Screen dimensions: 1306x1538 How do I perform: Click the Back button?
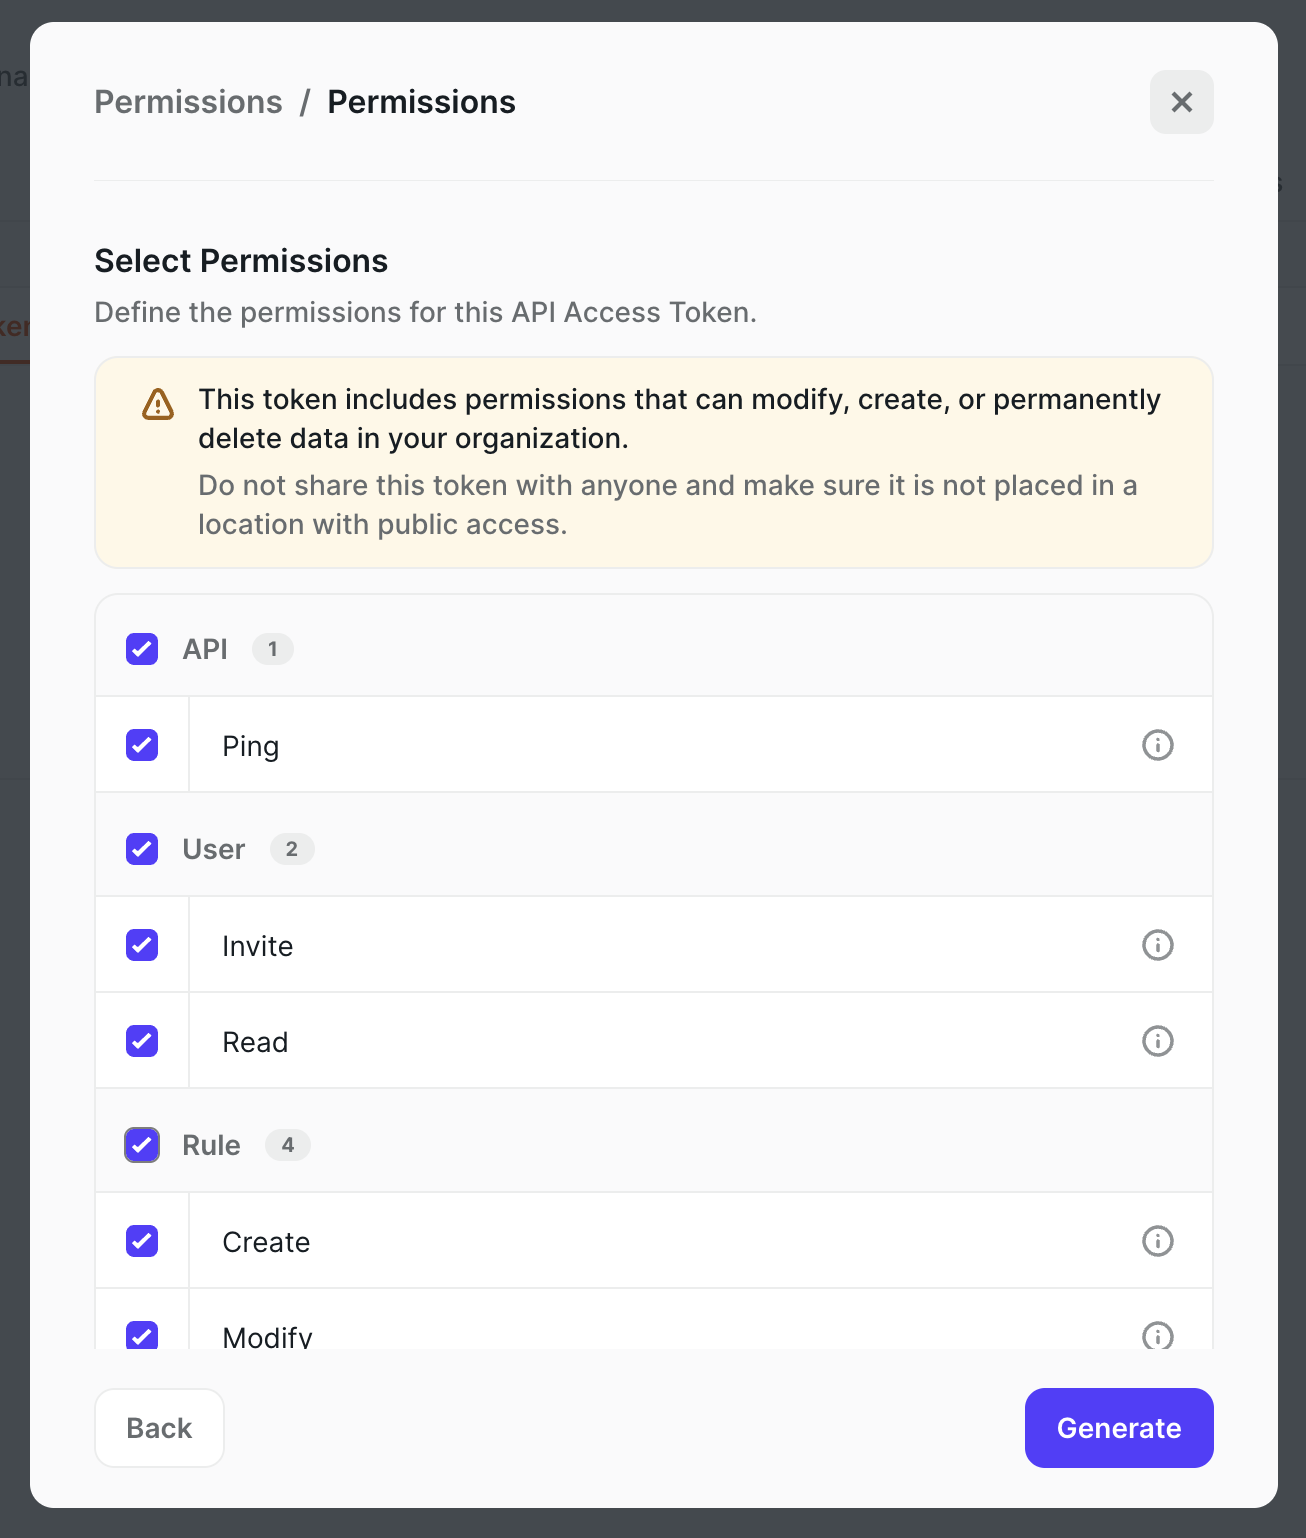point(159,1428)
